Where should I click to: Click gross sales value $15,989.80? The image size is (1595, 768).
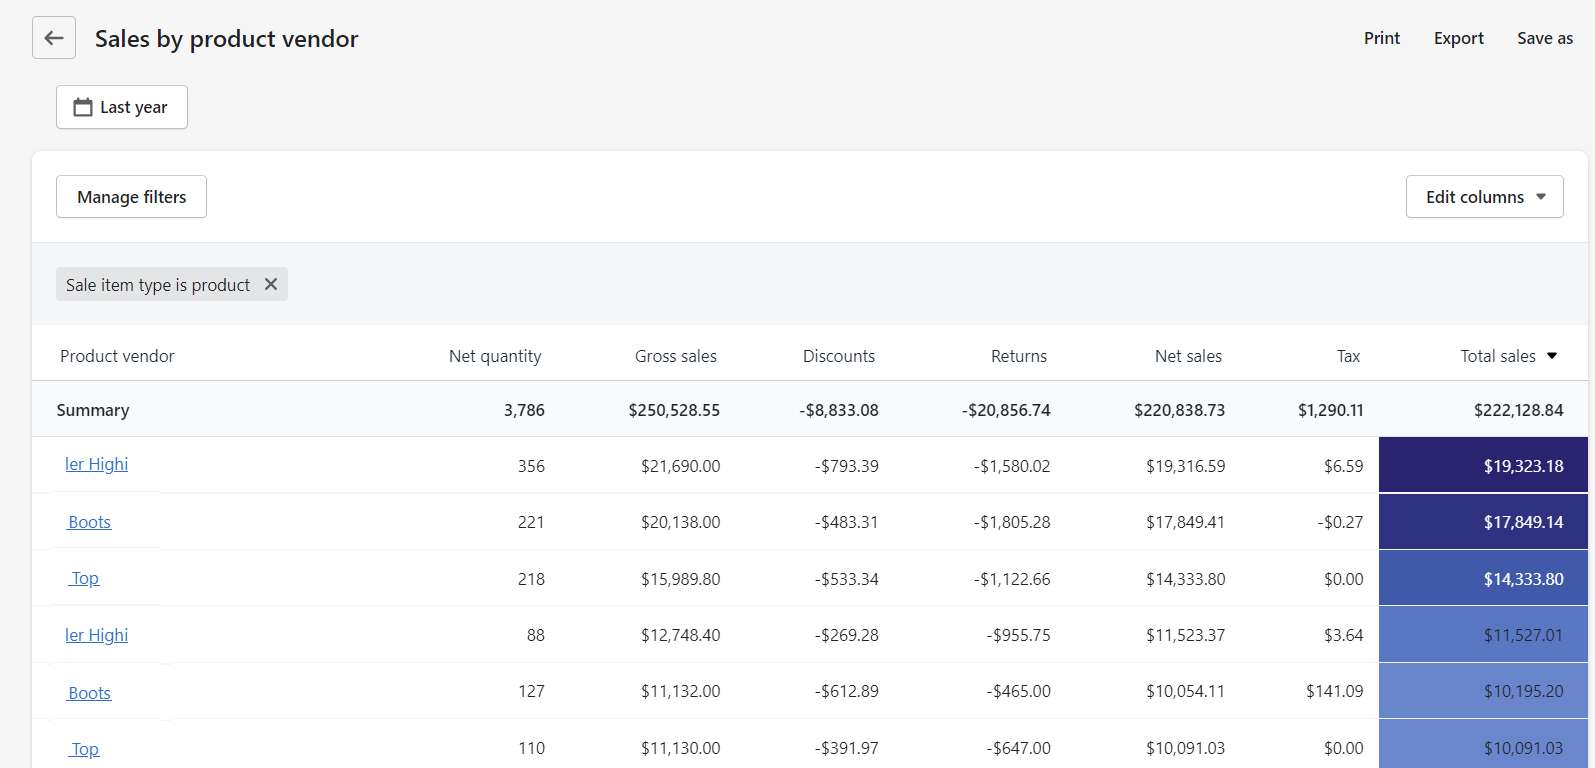click(x=681, y=579)
